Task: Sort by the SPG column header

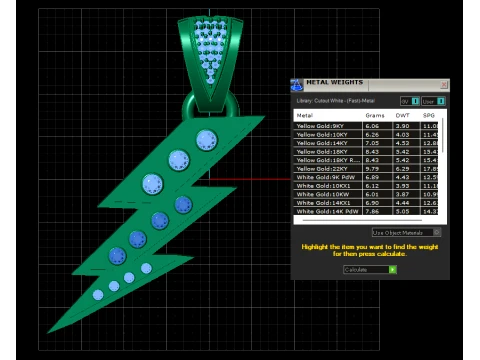Action: point(429,116)
